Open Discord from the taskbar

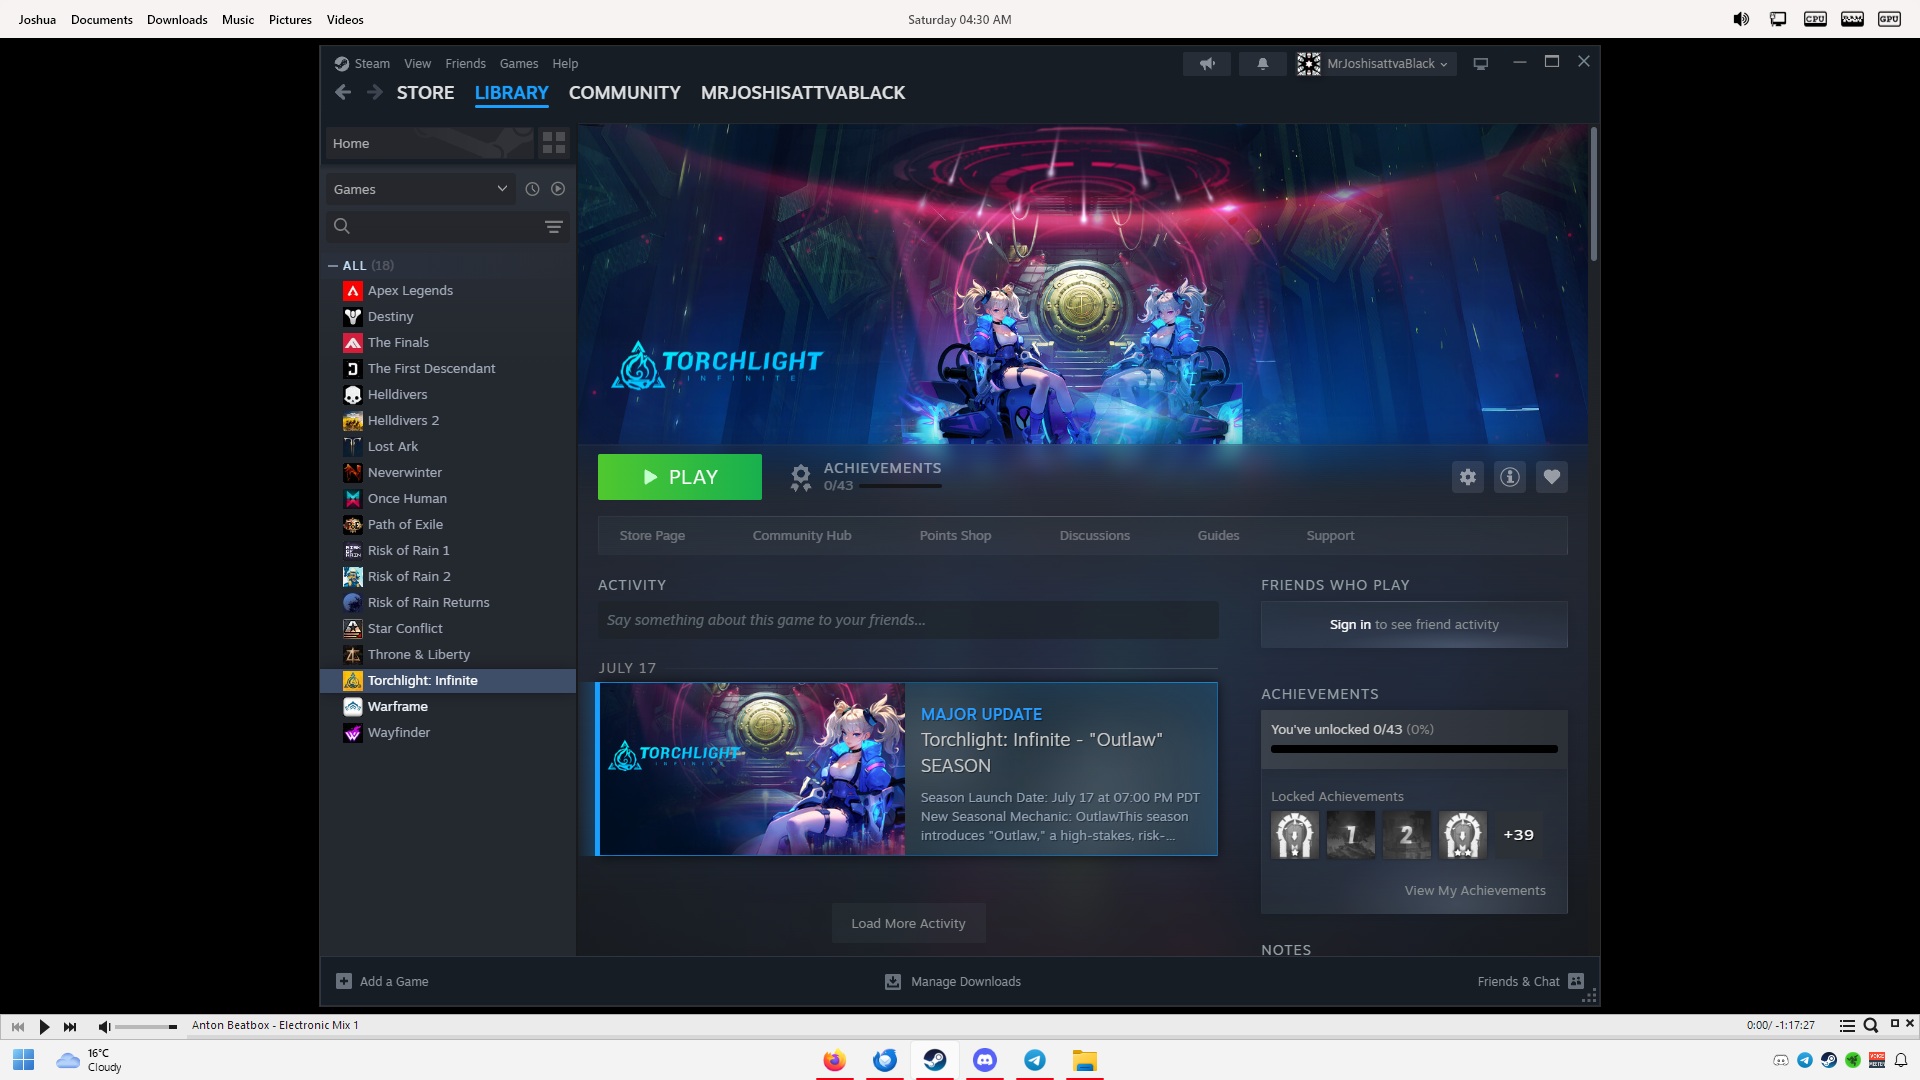pos(985,1060)
